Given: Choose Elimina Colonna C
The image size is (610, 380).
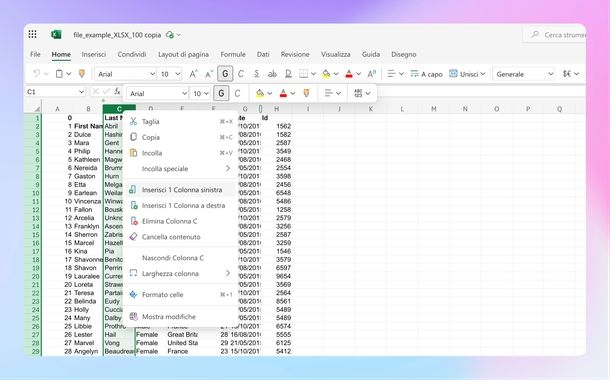Looking at the screenshot, I should 181,221.
